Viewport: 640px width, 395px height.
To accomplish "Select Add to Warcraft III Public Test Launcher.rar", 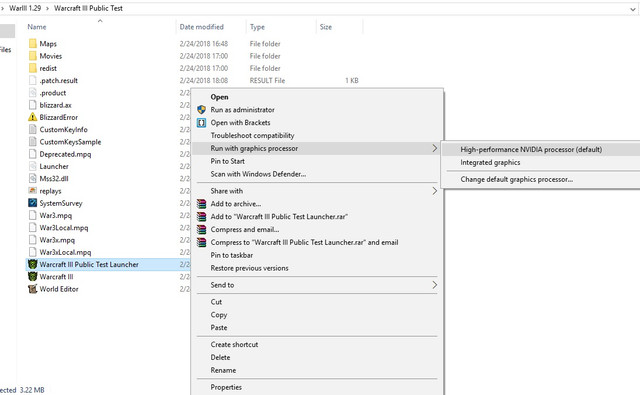I will coord(279,217).
